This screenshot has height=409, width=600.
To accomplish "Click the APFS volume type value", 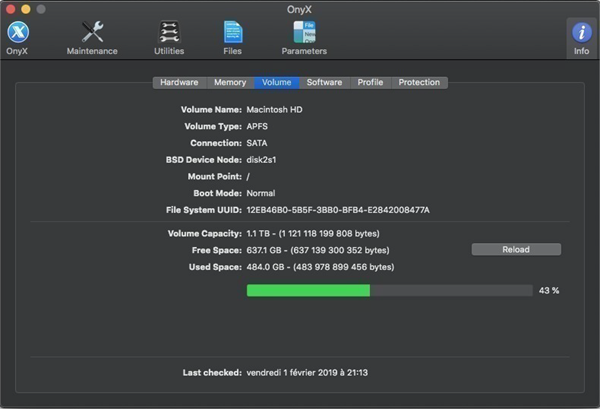I will tap(257, 127).
